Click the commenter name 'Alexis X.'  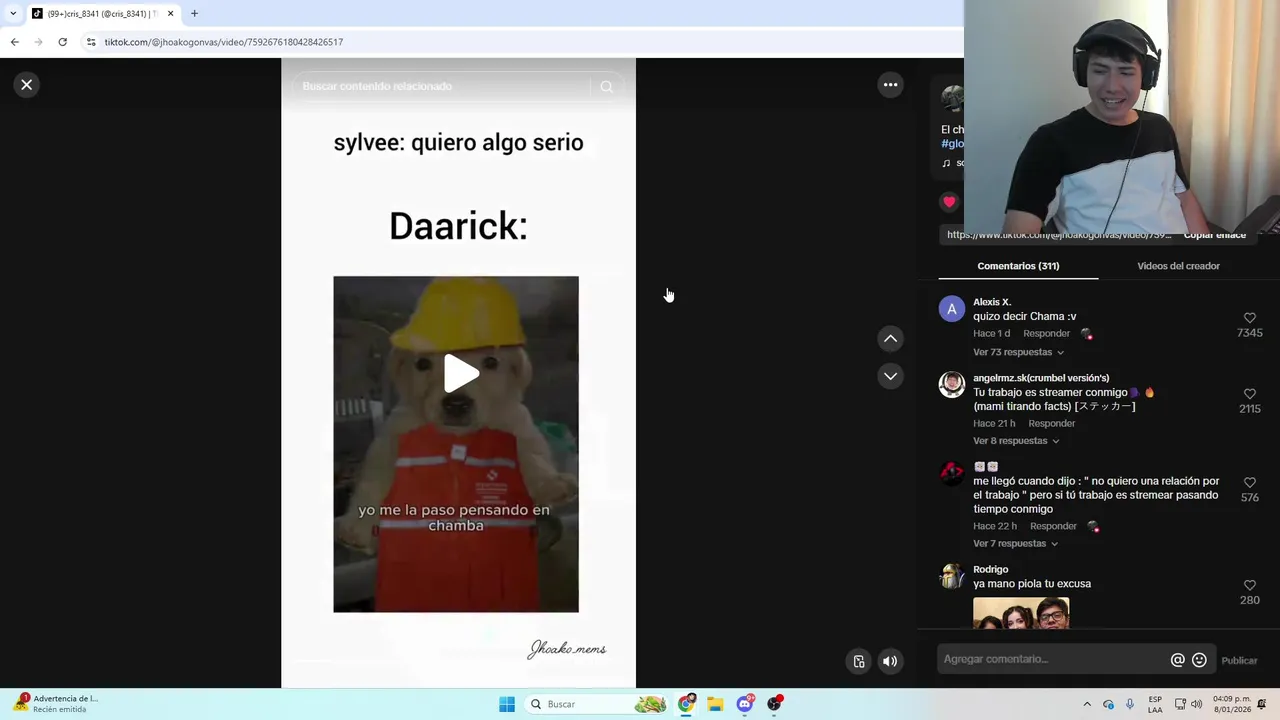click(992, 302)
